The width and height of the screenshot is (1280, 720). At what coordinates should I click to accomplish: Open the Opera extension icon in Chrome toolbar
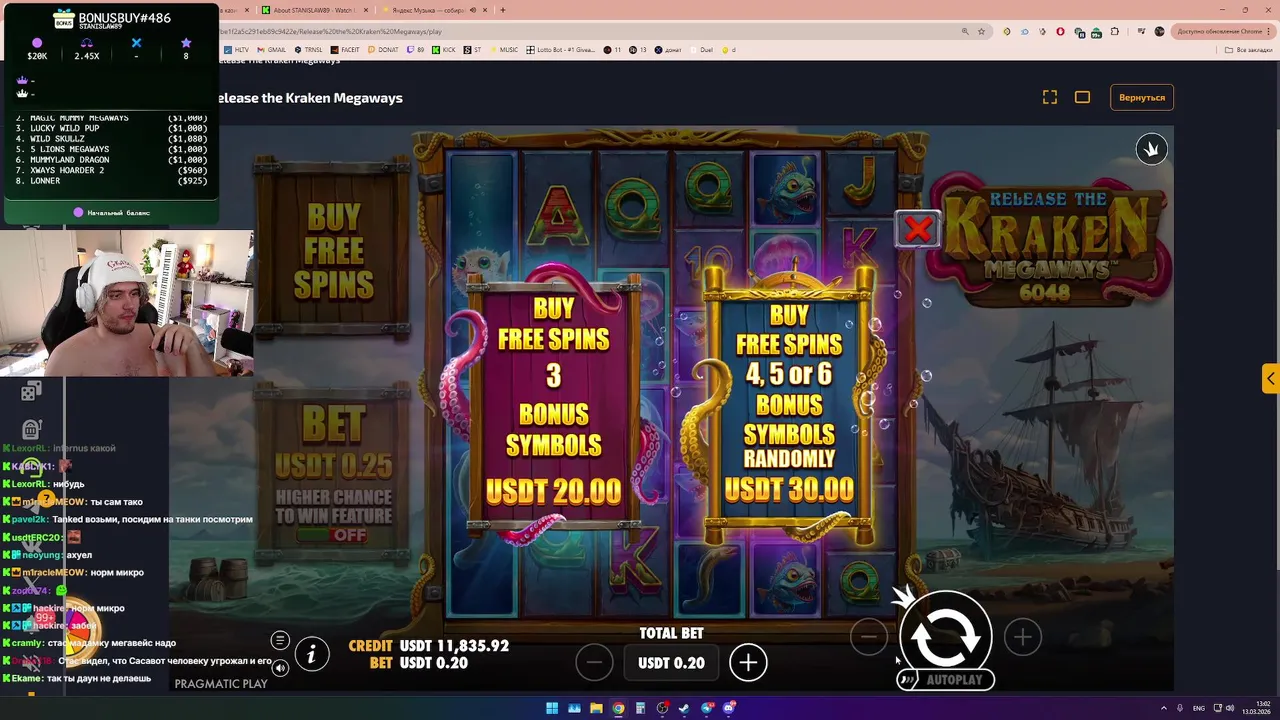[x=1061, y=31]
